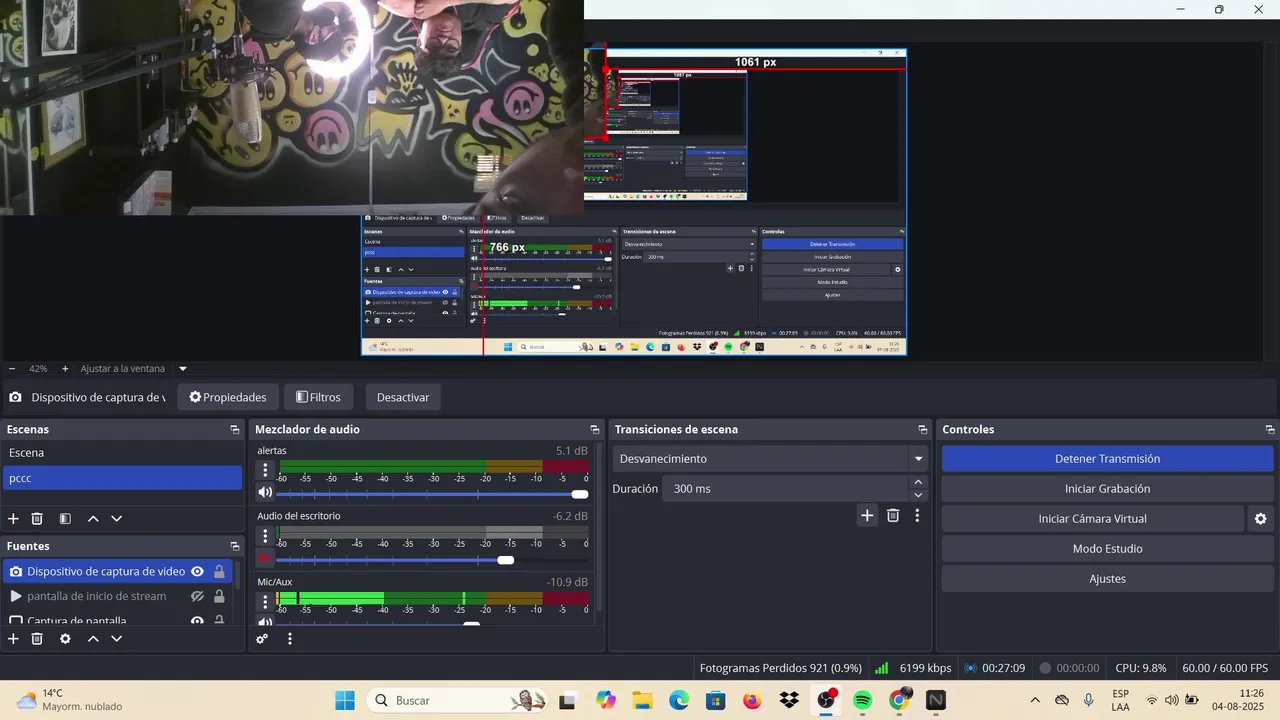Image resolution: width=1280 pixels, height=720 pixels.
Task: Open Audio del escritorio channel options
Action: click(265, 536)
